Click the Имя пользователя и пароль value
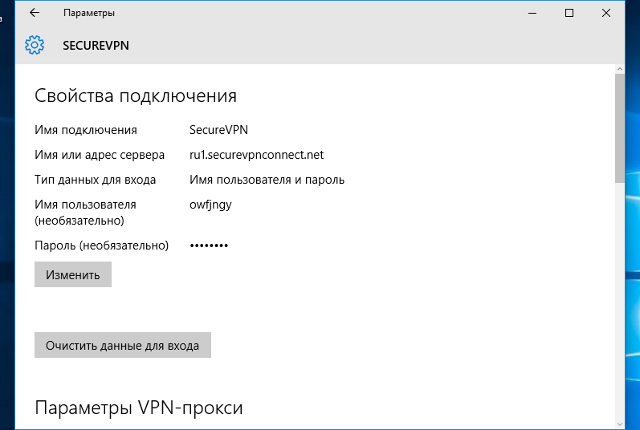 [266, 180]
